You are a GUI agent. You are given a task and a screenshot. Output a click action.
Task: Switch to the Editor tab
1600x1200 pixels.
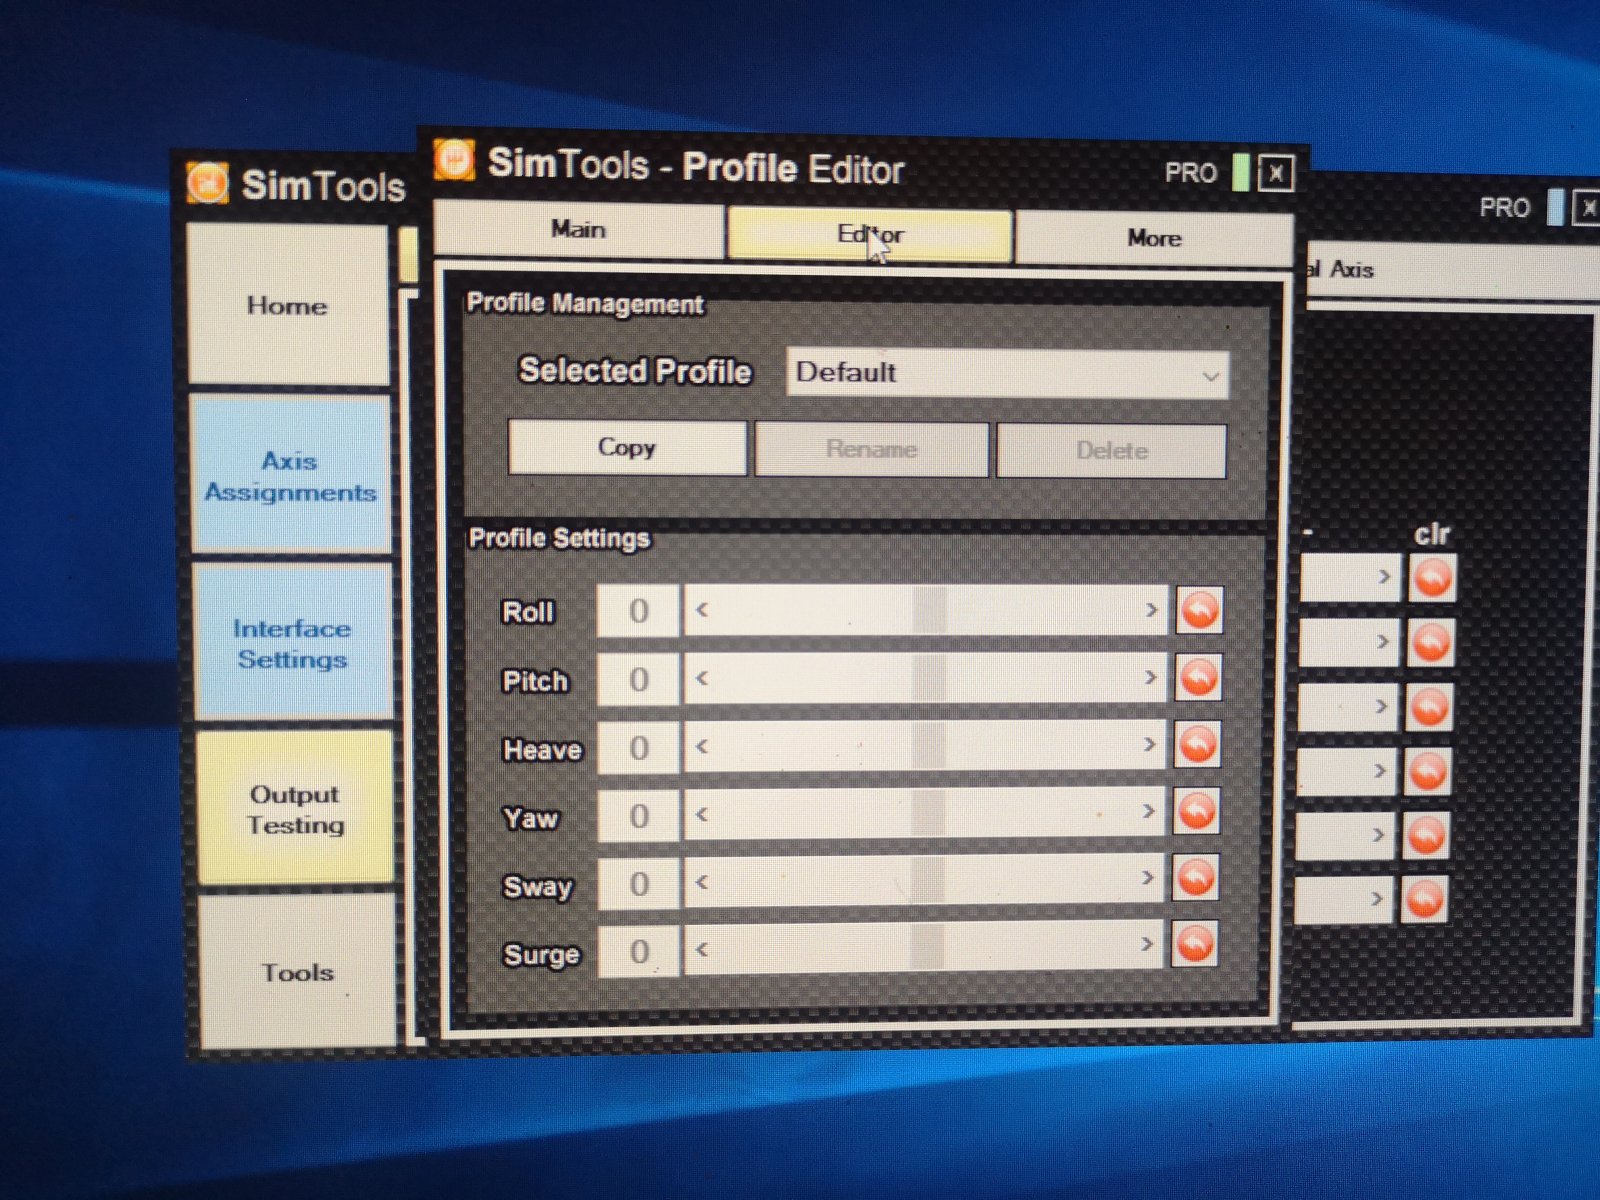pyautogui.click(x=870, y=234)
